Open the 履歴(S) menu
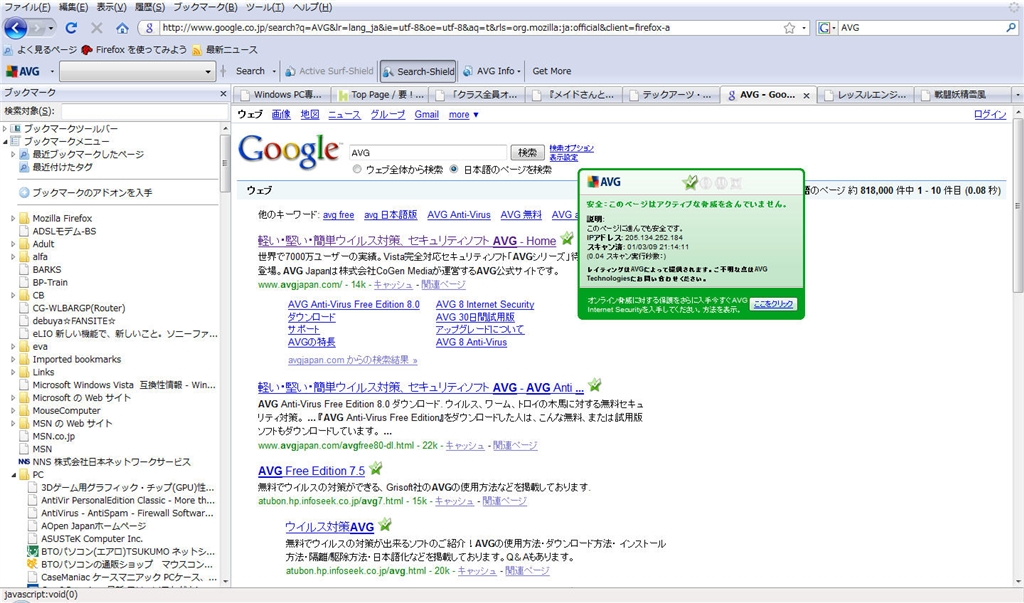The image size is (1024, 603). point(150,7)
